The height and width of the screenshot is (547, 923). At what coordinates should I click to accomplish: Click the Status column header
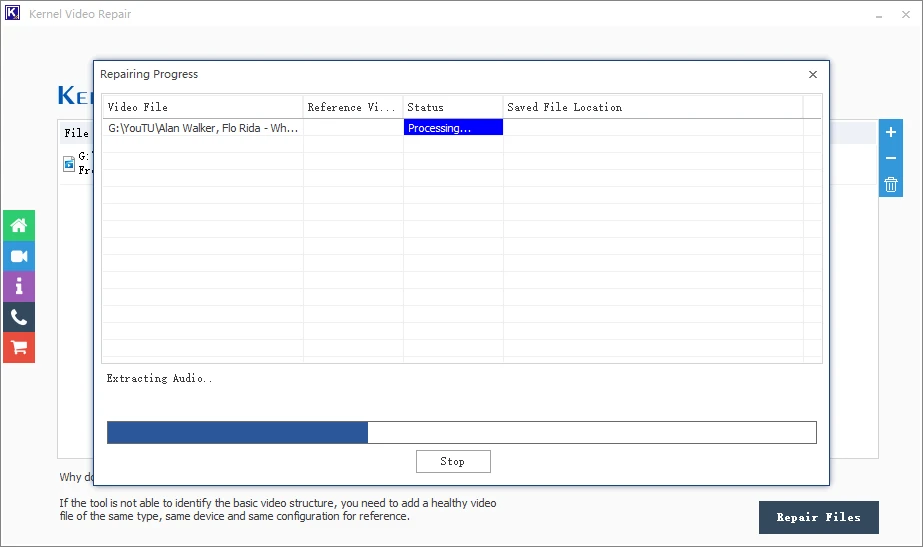point(453,107)
